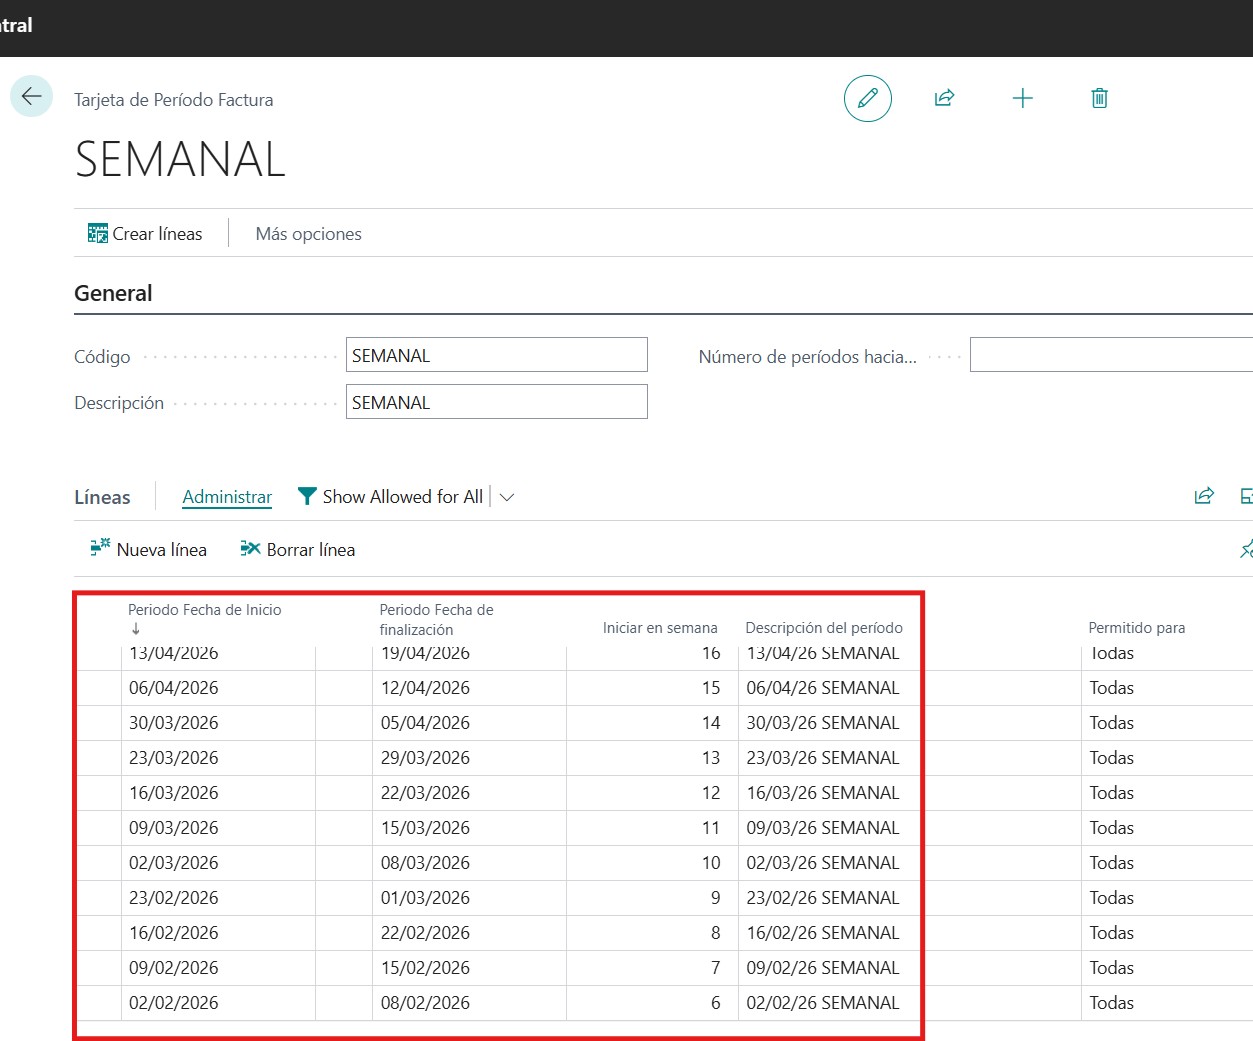Select the 23/03/2026 start date cell

[174, 758]
